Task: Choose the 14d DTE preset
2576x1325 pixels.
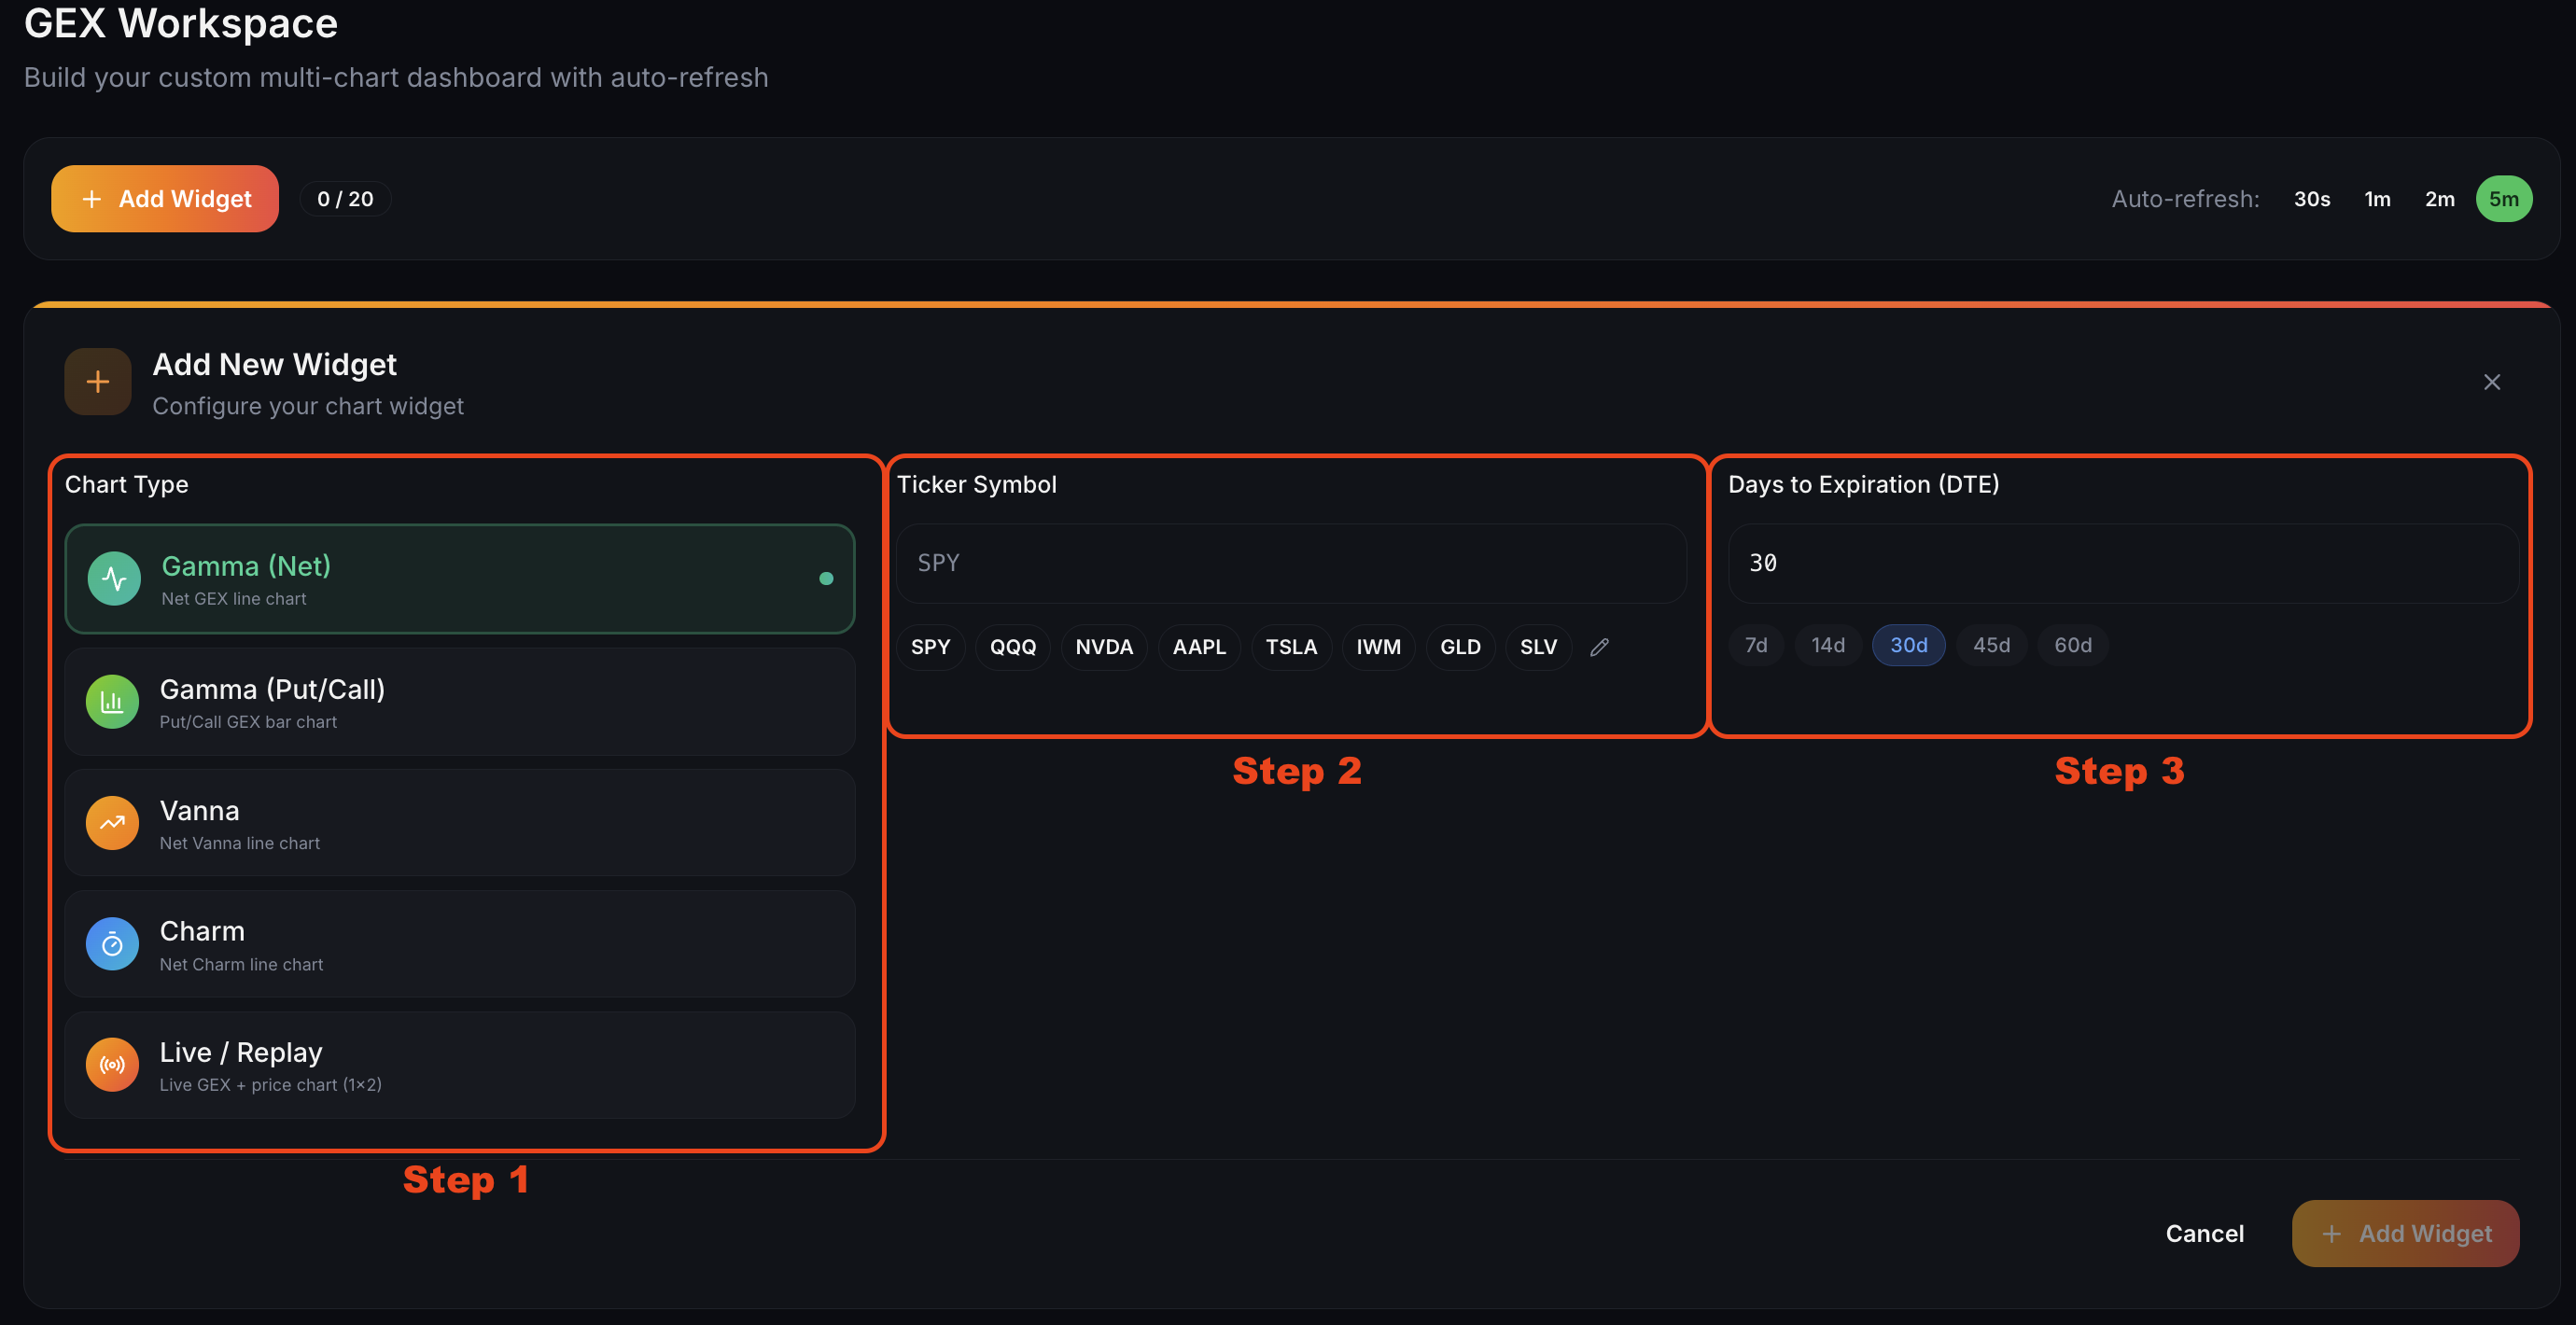Action: pos(1828,645)
